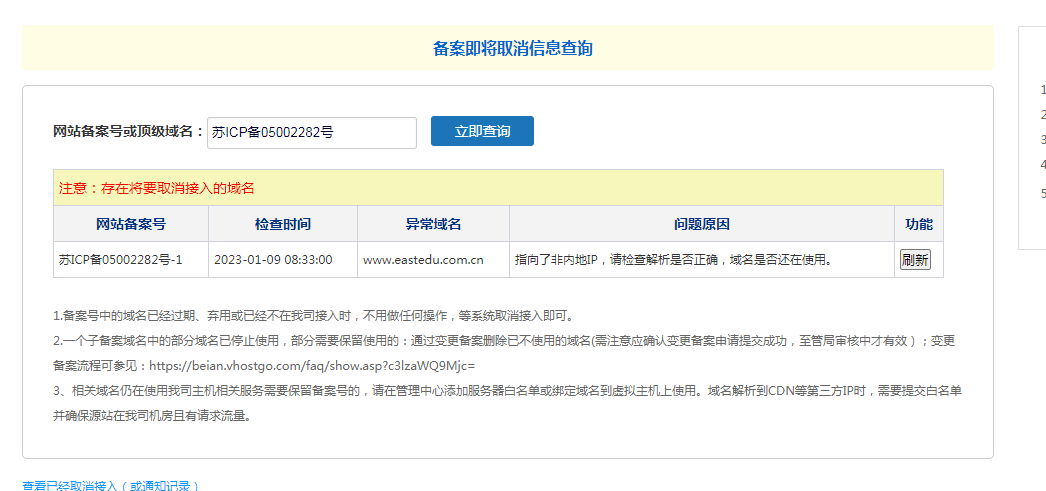
Task: Click the 立即查询 search button
Action: click(482, 131)
